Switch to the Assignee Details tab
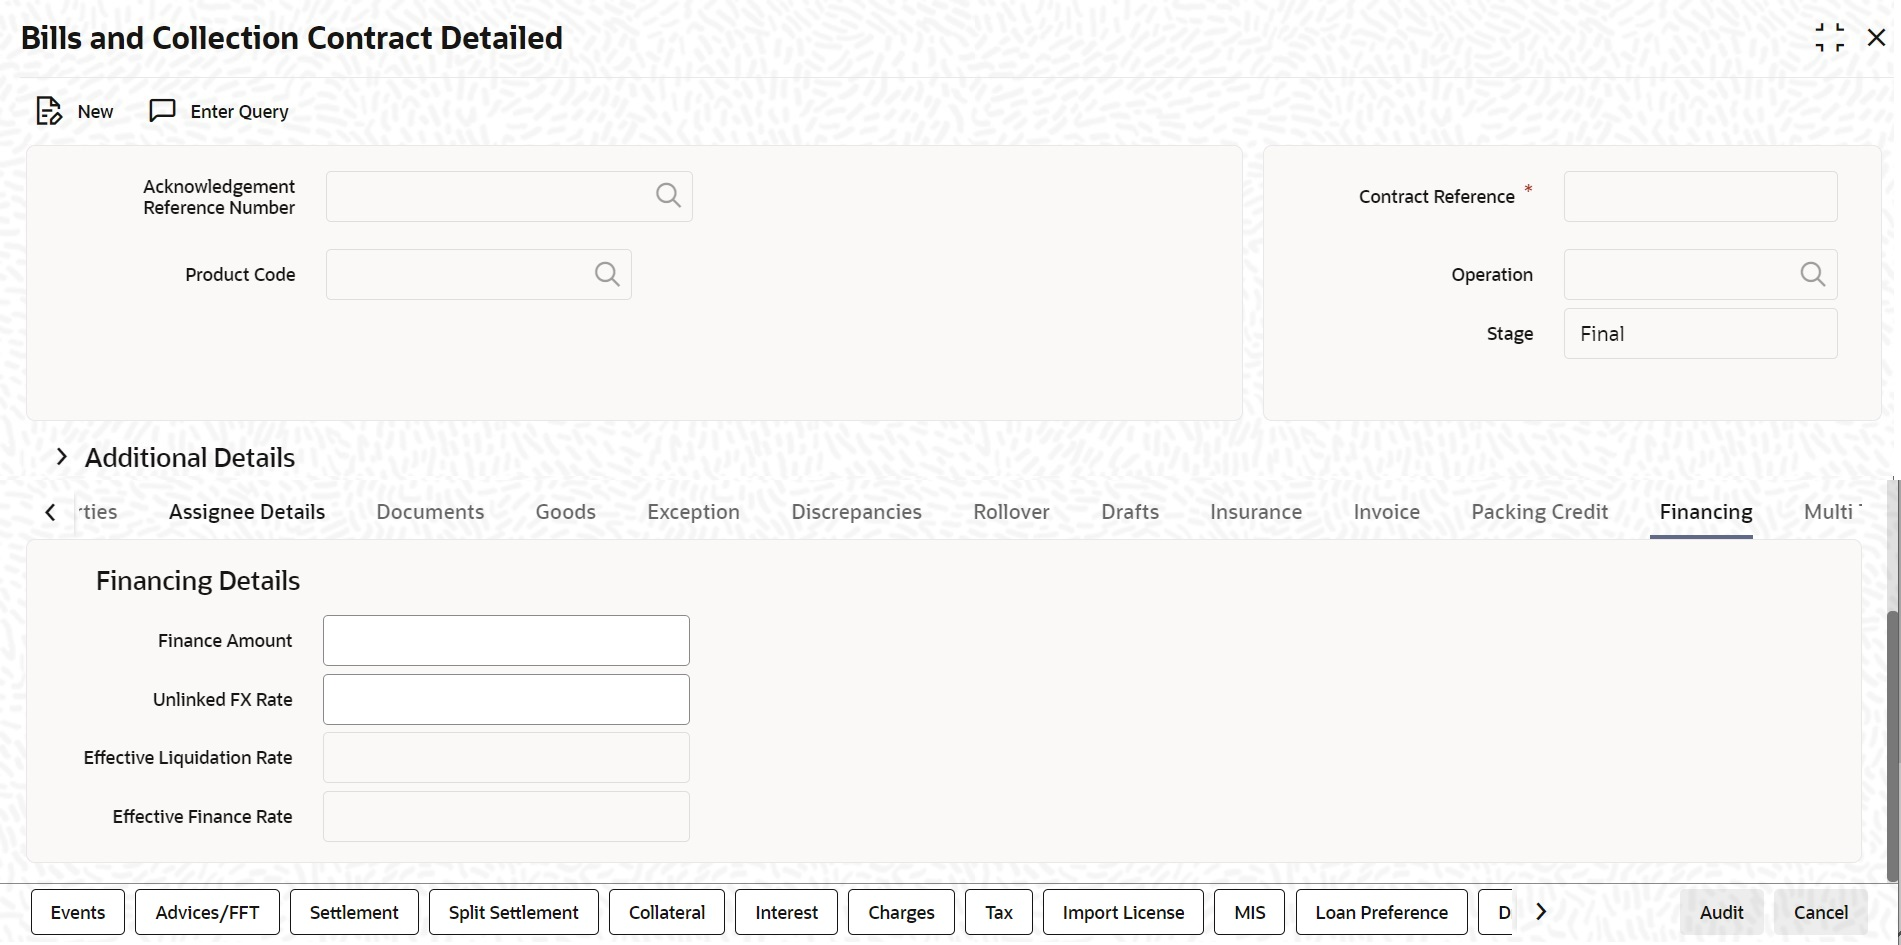 point(247,512)
